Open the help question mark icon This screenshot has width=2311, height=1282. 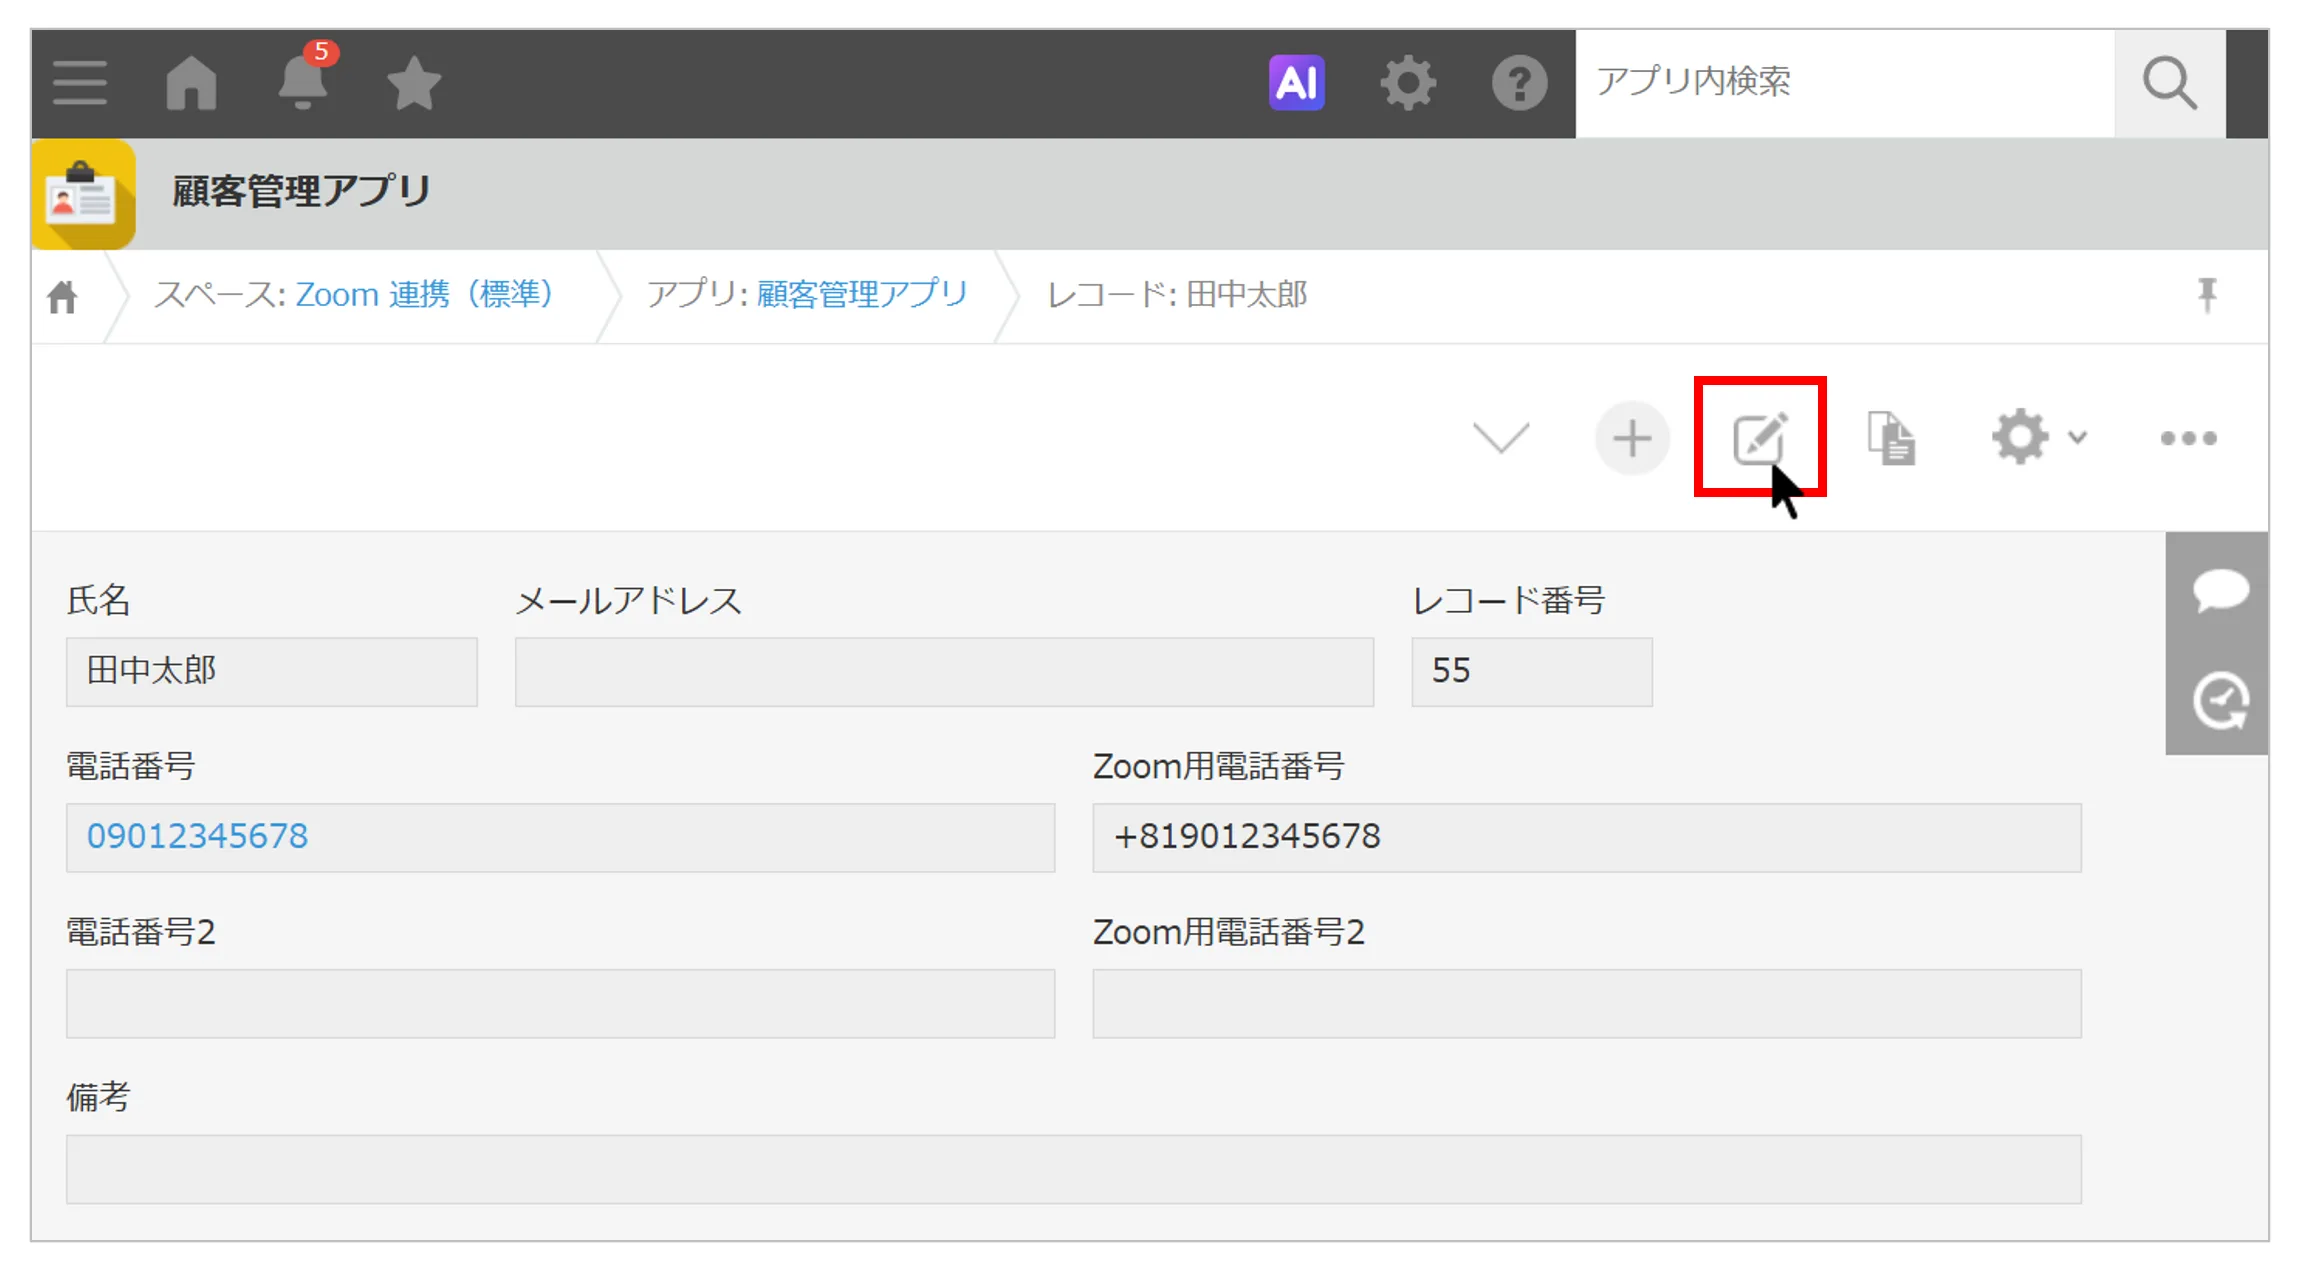click(x=1519, y=82)
